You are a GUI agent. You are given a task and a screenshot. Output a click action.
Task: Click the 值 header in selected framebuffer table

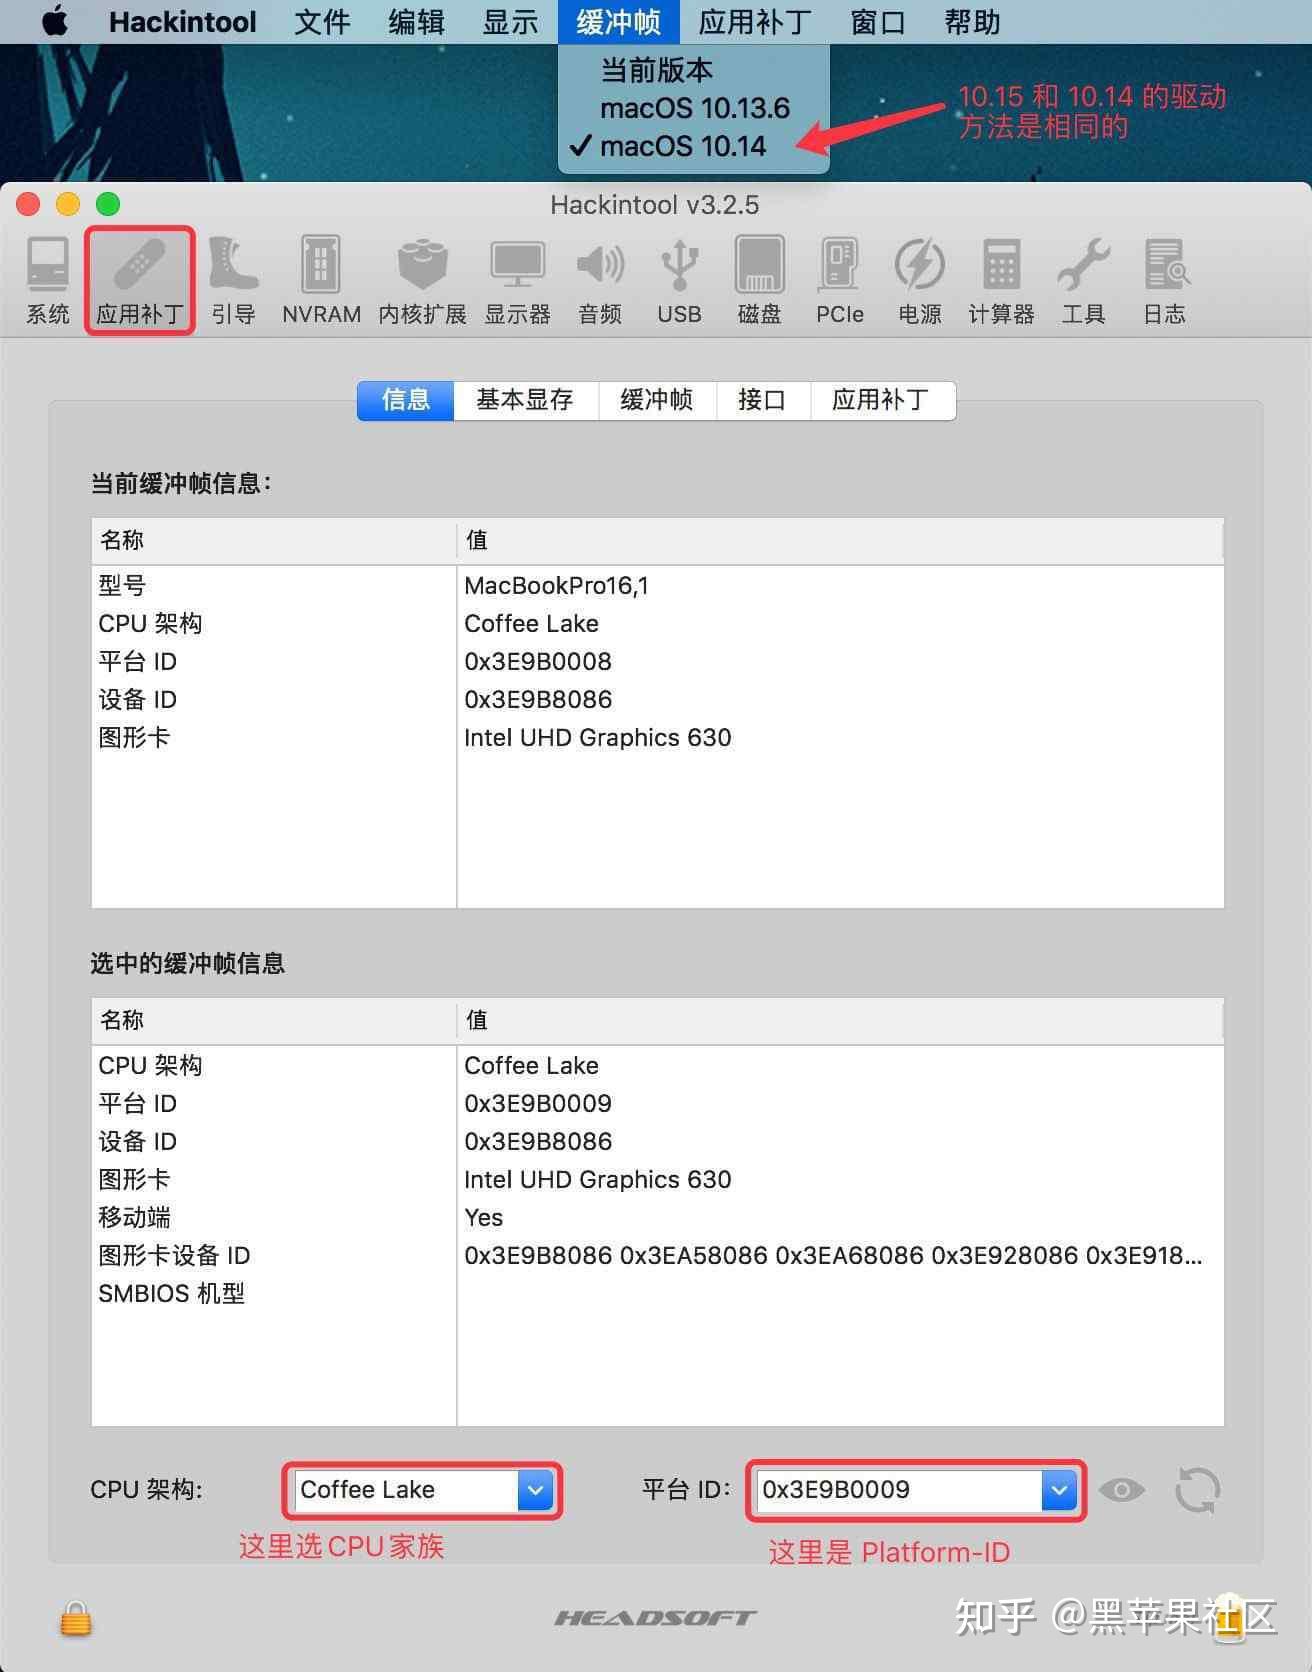[840, 1020]
